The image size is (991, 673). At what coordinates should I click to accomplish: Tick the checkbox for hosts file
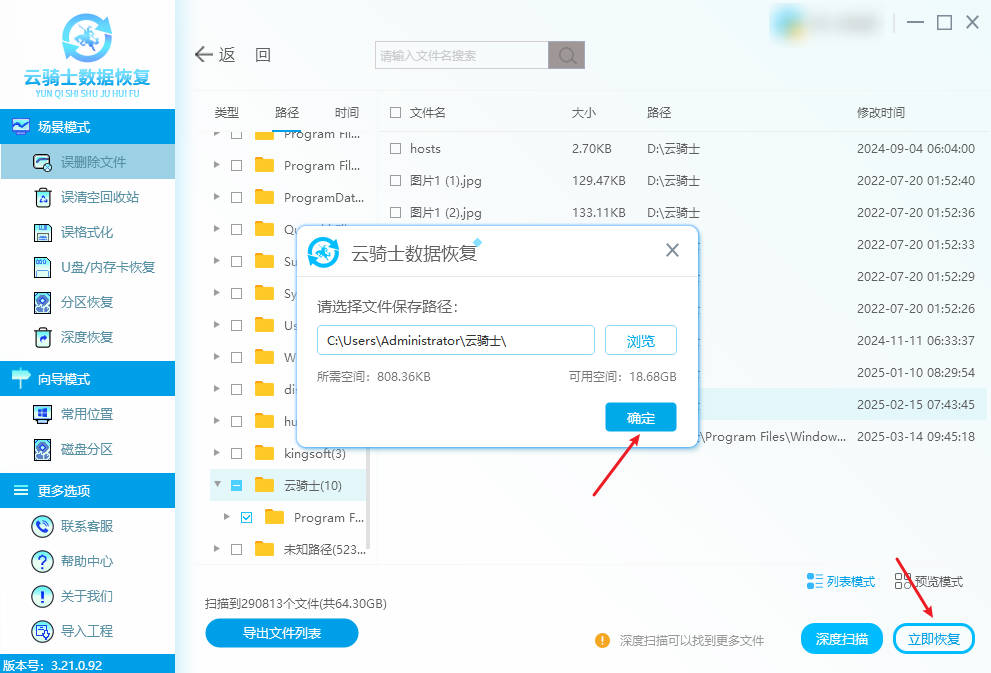click(395, 148)
